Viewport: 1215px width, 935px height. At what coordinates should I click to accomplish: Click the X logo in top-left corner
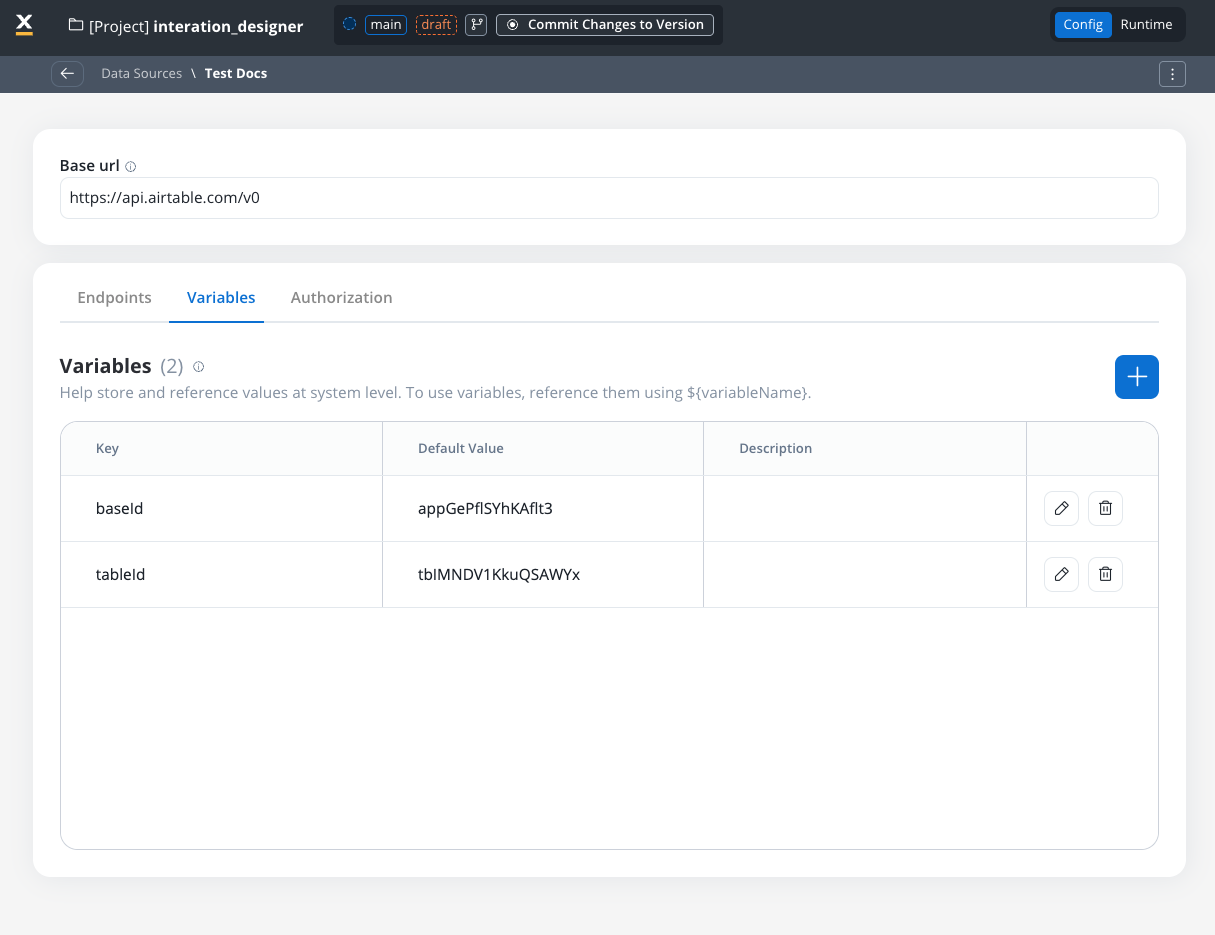point(25,25)
